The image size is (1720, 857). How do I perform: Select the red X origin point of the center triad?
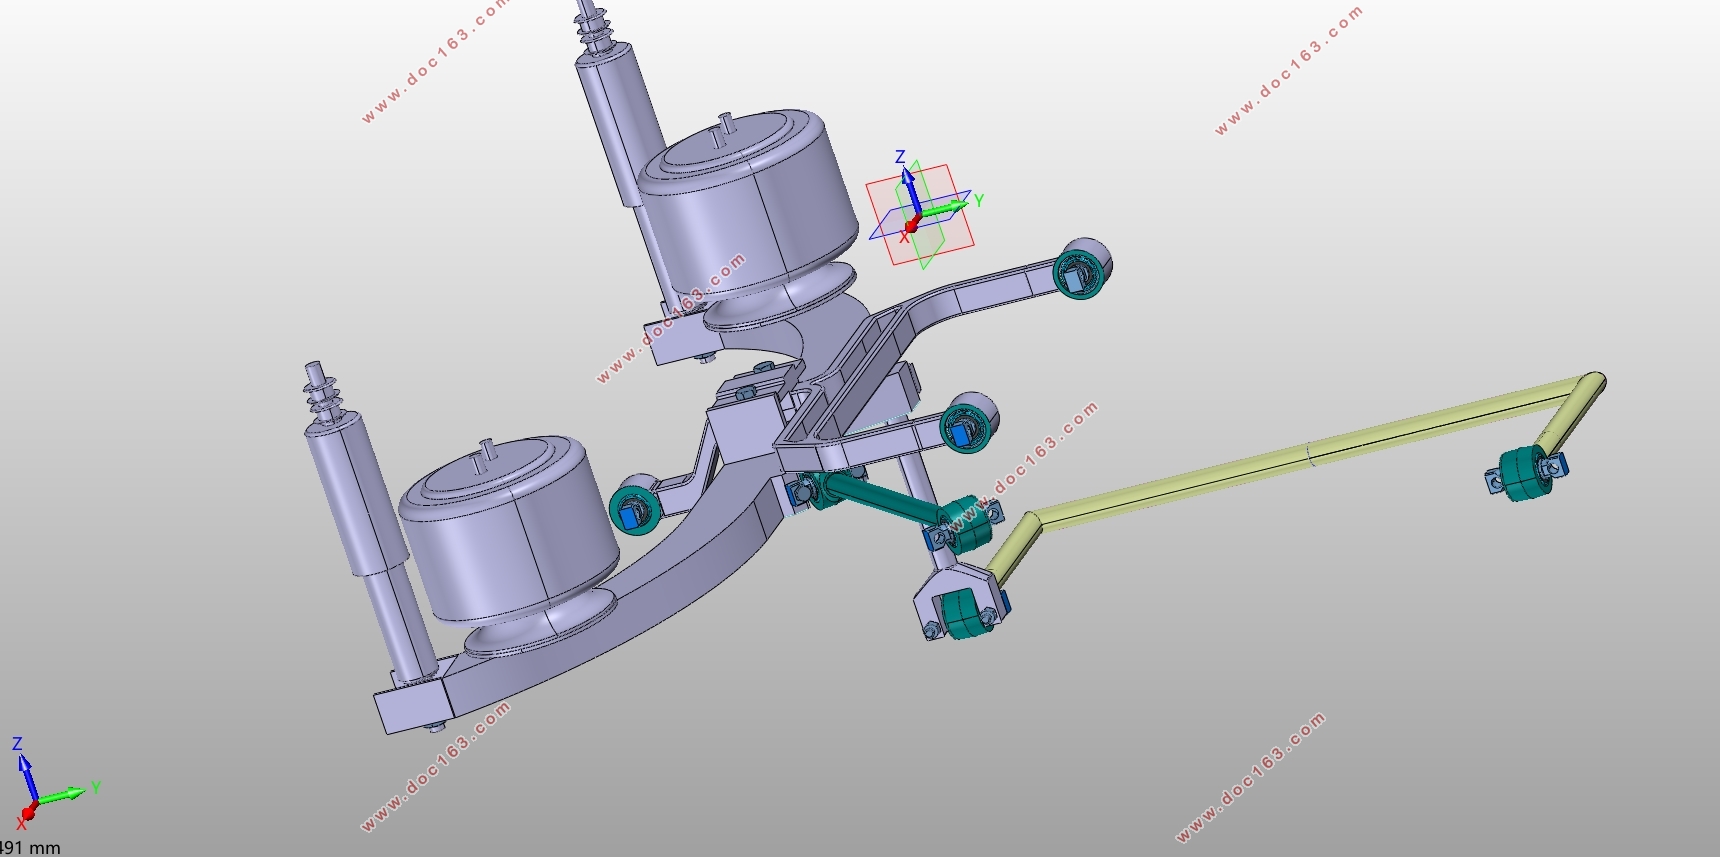pos(909,226)
